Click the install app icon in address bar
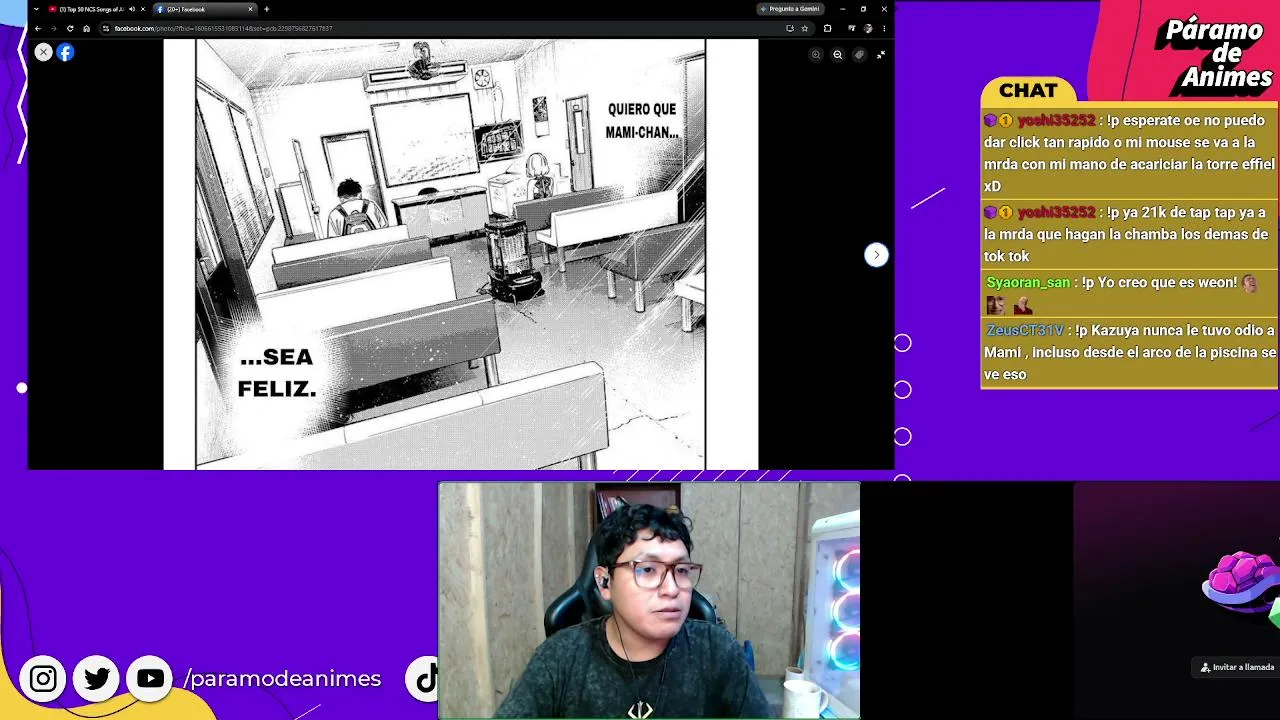 [790, 28]
